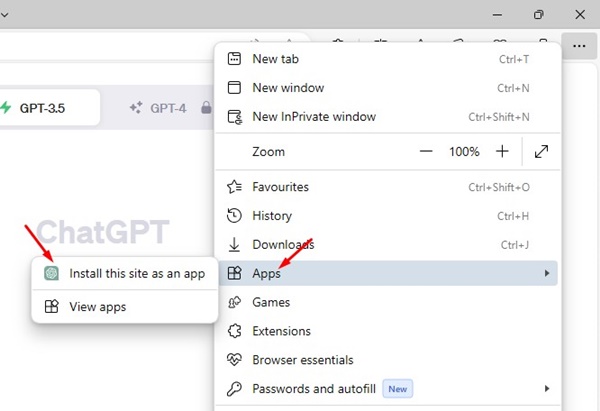Click the View apps grid icon
600x411 pixels.
tap(51, 307)
